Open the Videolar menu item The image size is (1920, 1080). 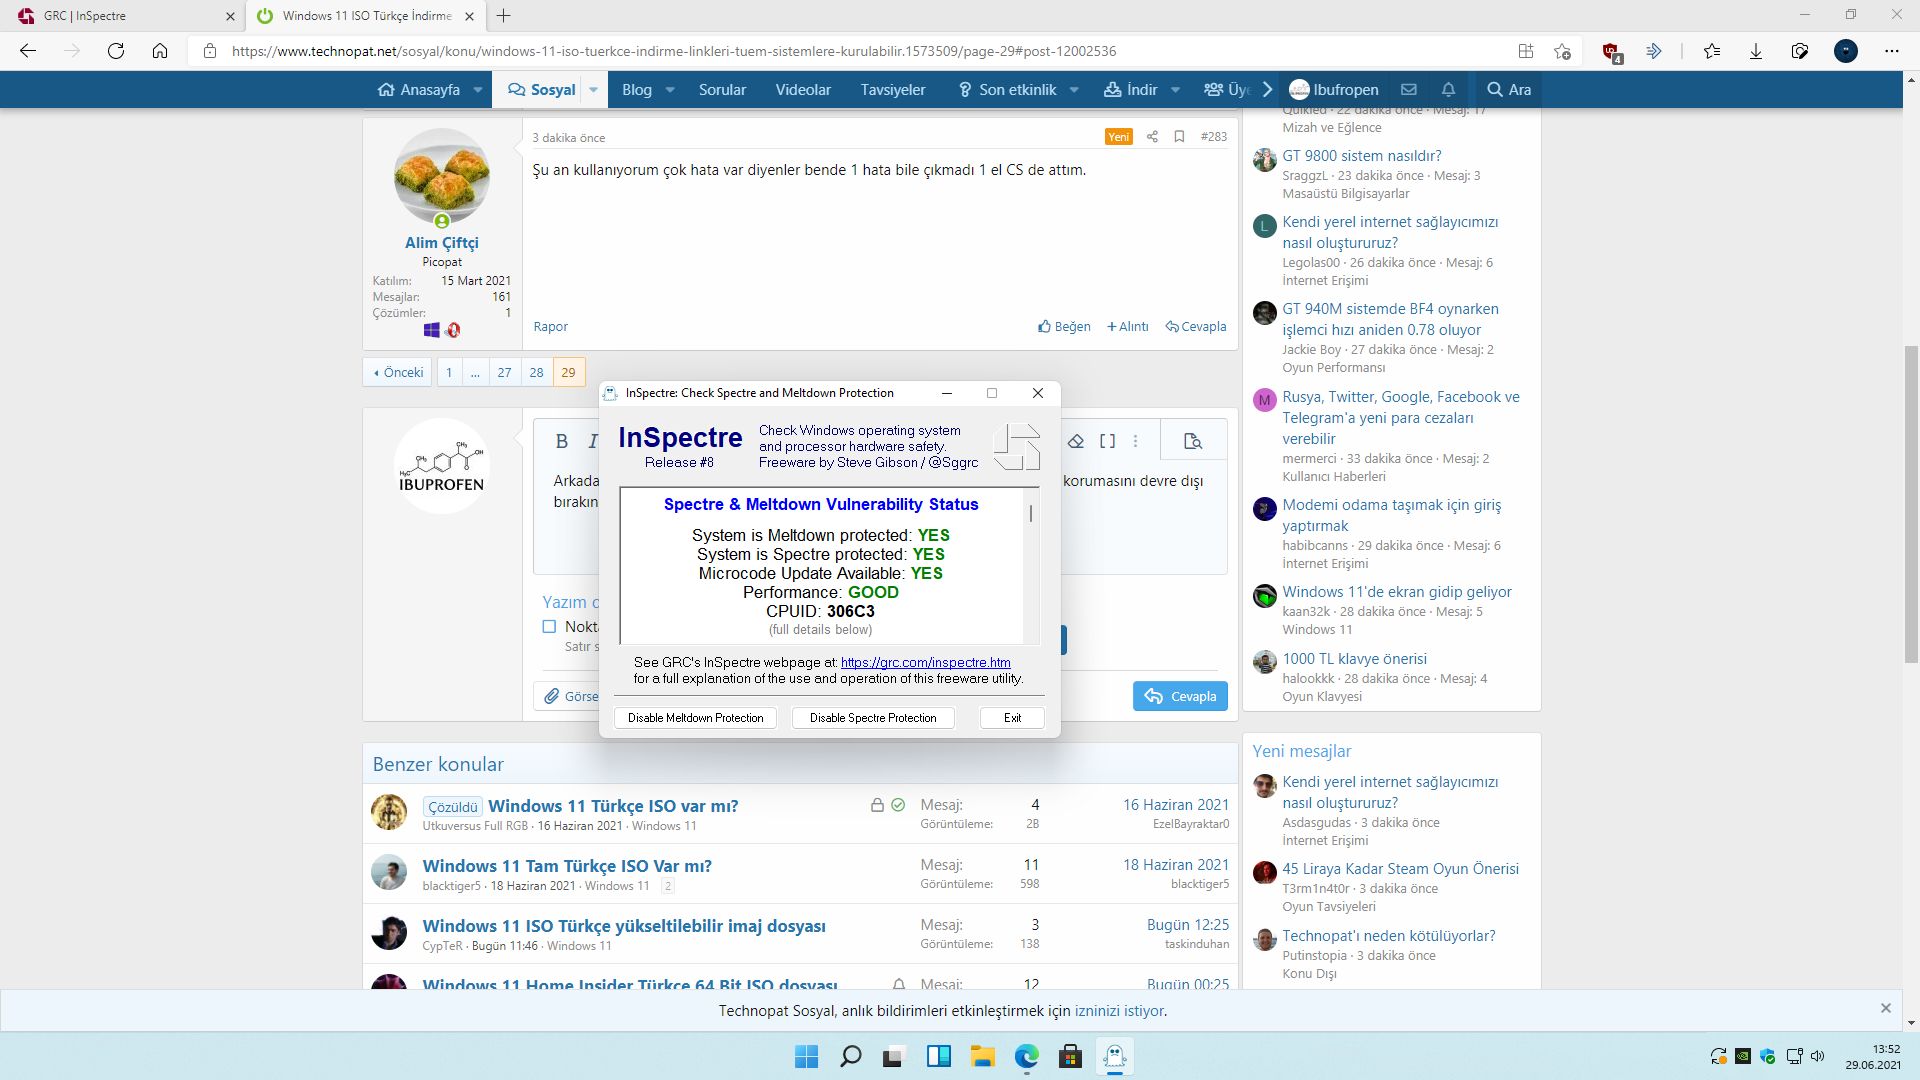(802, 90)
